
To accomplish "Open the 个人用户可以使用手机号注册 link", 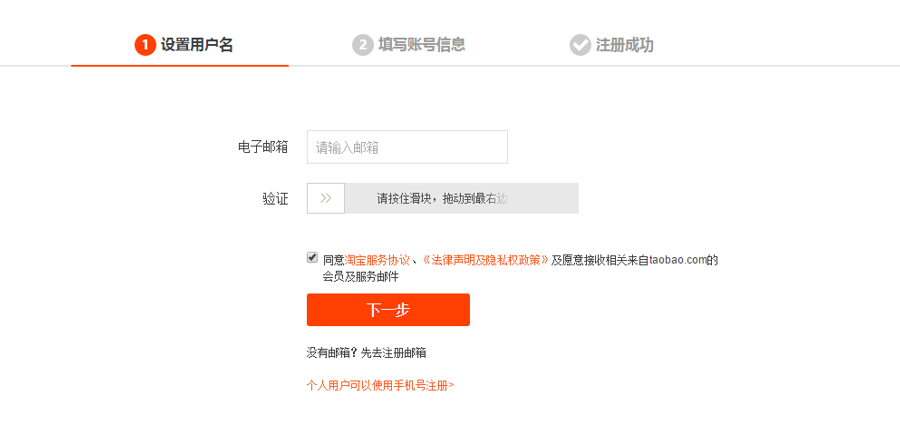I will point(381,385).
